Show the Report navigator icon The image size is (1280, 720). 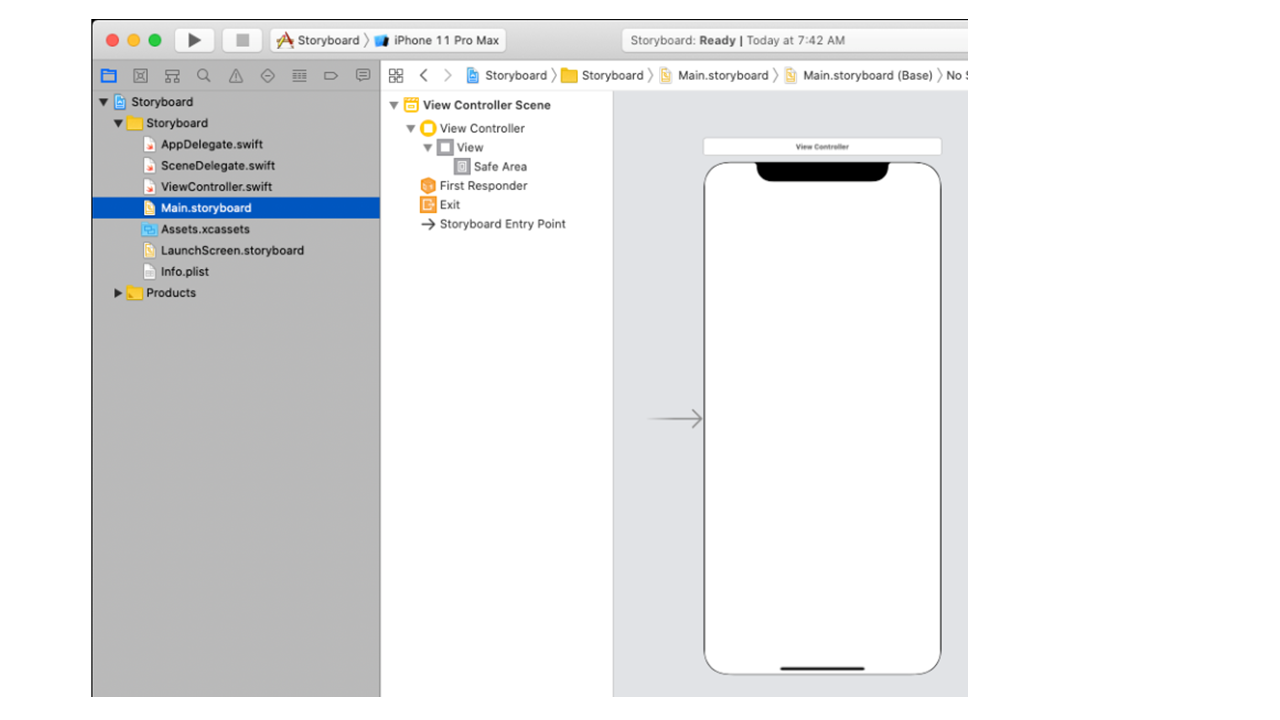[363, 76]
